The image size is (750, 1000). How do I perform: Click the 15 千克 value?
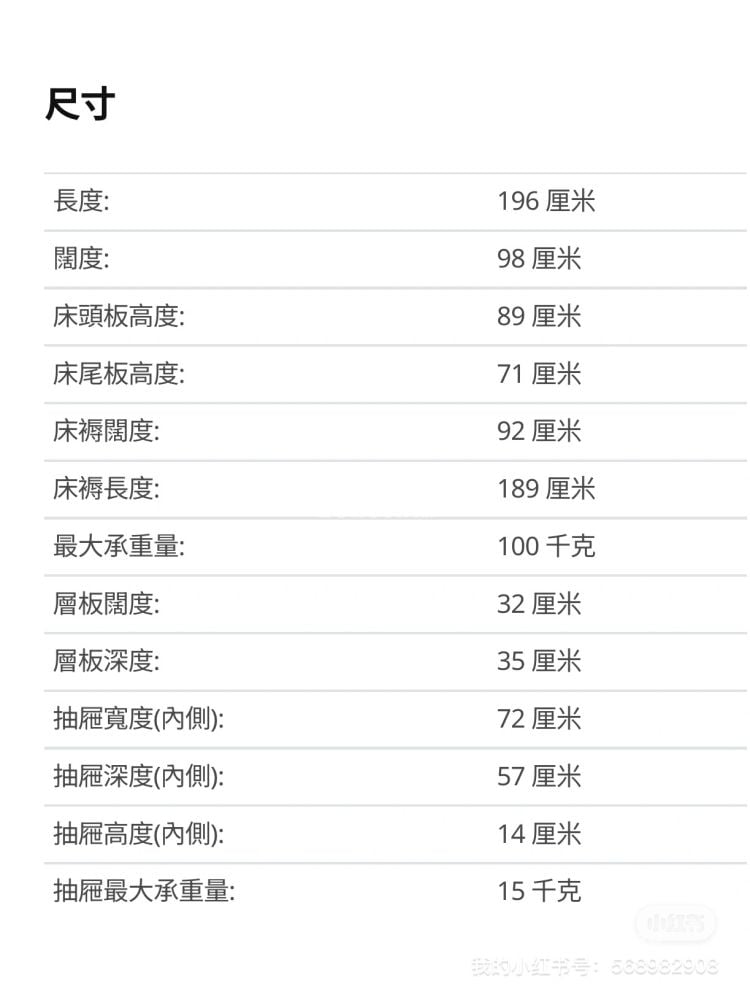point(539,891)
